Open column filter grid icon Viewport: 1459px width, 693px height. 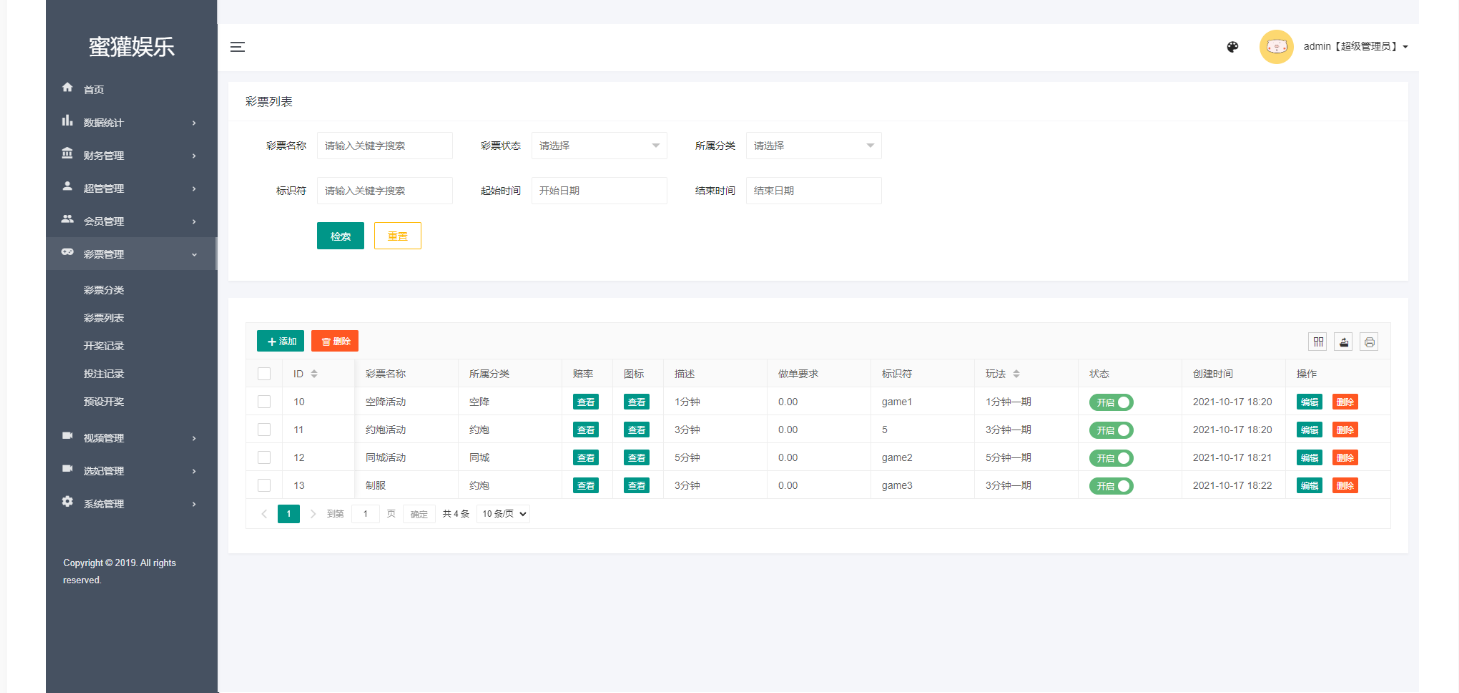click(x=1318, y=342)
